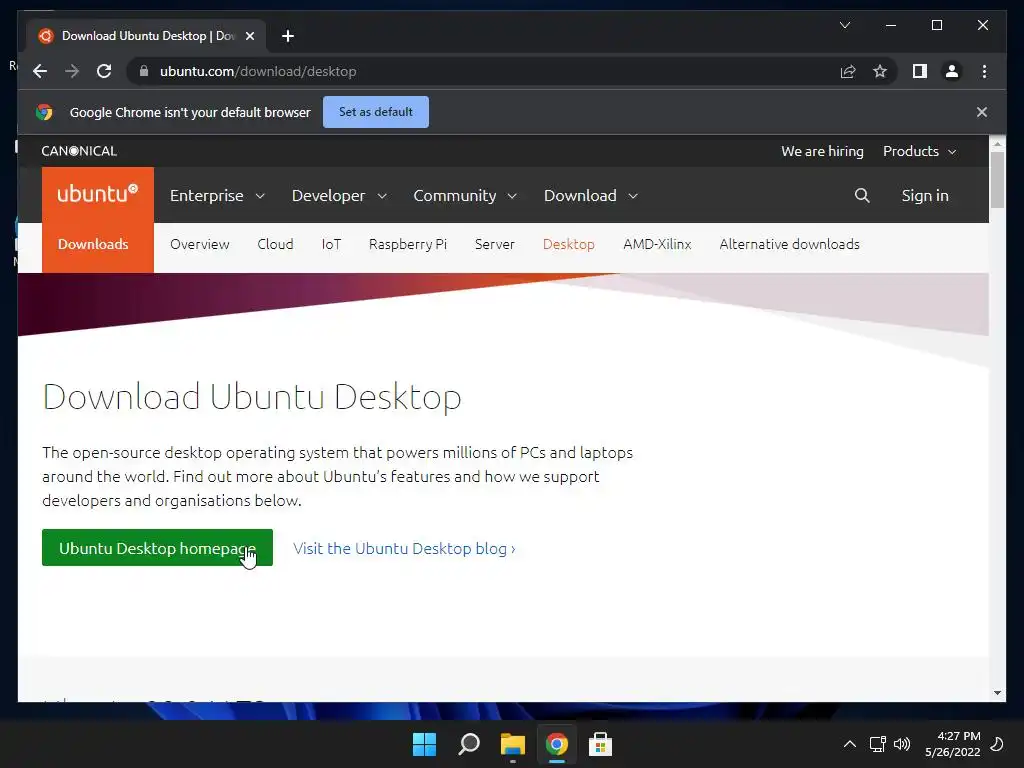Click the orange Ubuntu logo
Viewport: 1024px width, 768px height.
[98, 195]
